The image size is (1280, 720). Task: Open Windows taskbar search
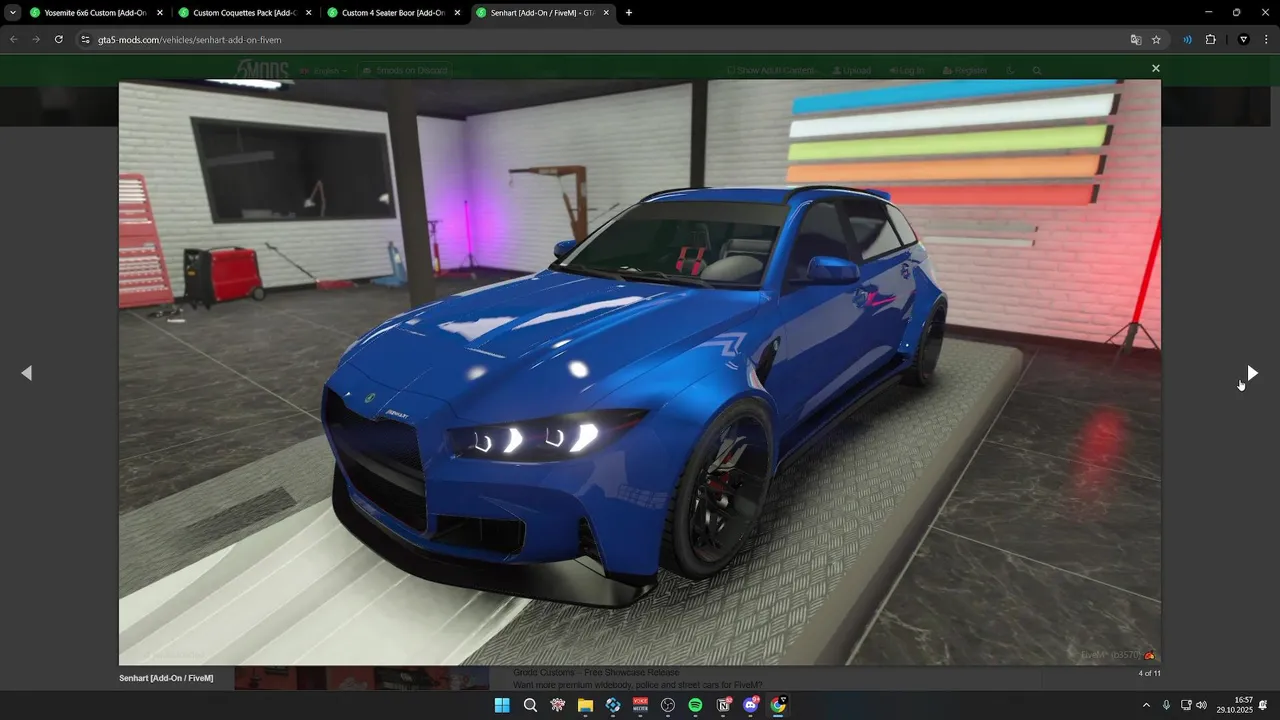click(530, 705)
